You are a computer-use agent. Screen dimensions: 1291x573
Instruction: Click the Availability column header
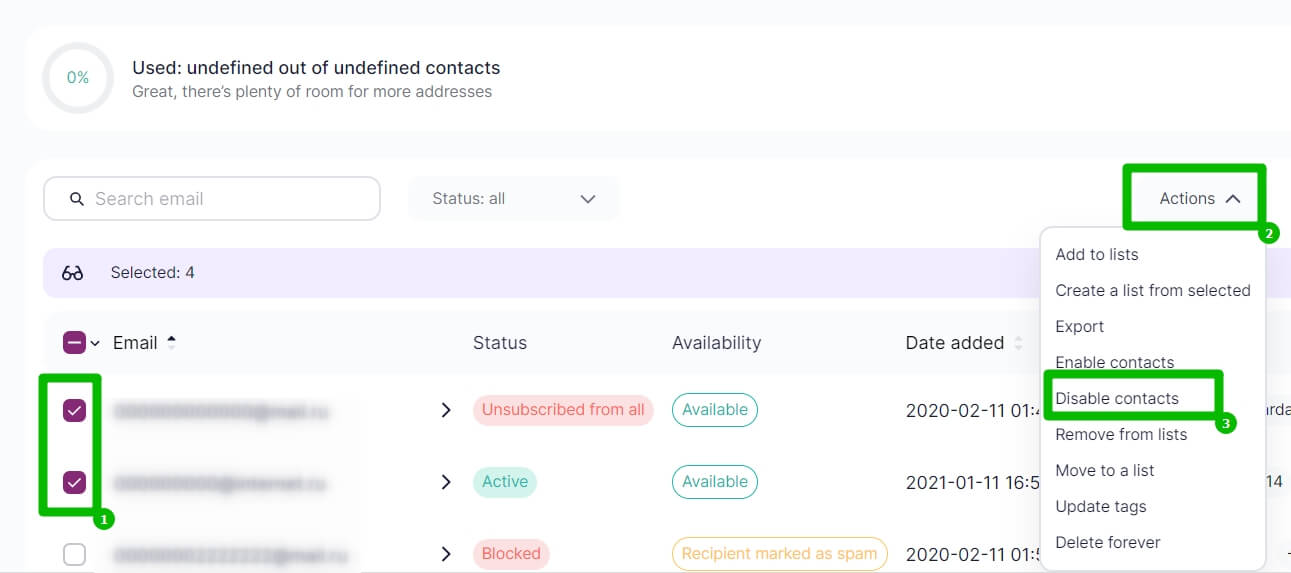tap(716, 343)
